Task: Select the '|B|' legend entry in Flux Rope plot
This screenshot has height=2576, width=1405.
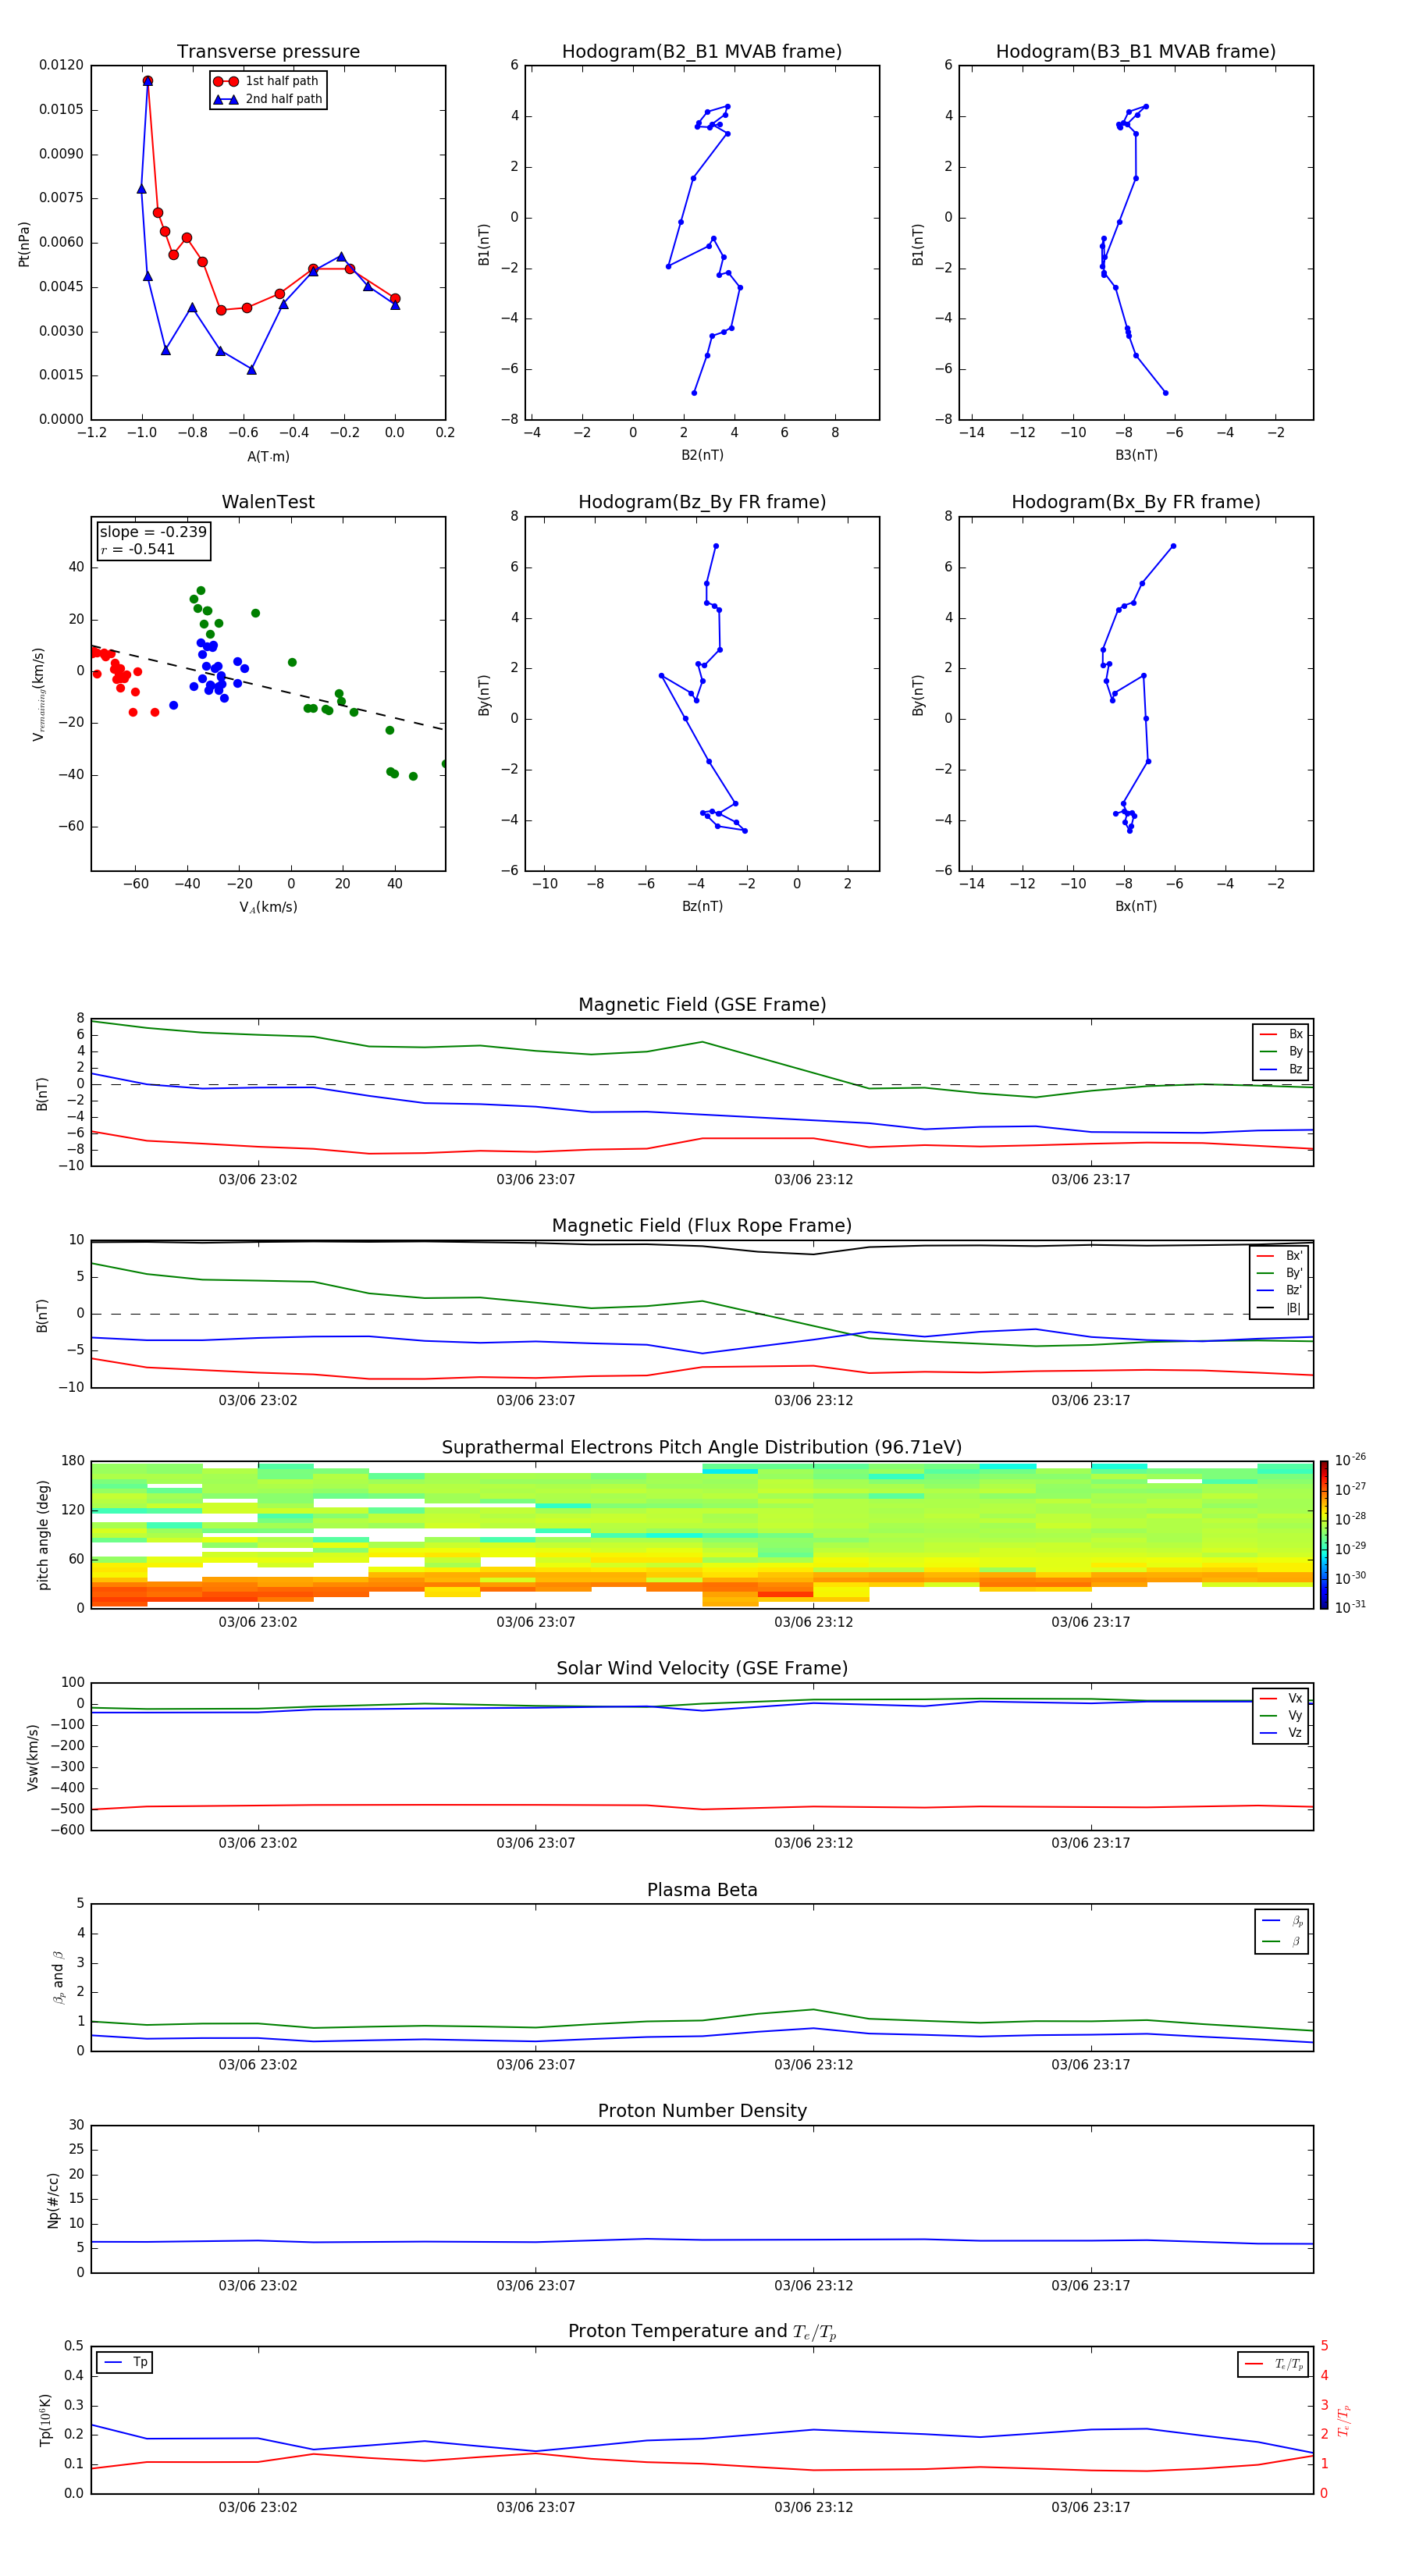Action: tap(1279, 1308)
